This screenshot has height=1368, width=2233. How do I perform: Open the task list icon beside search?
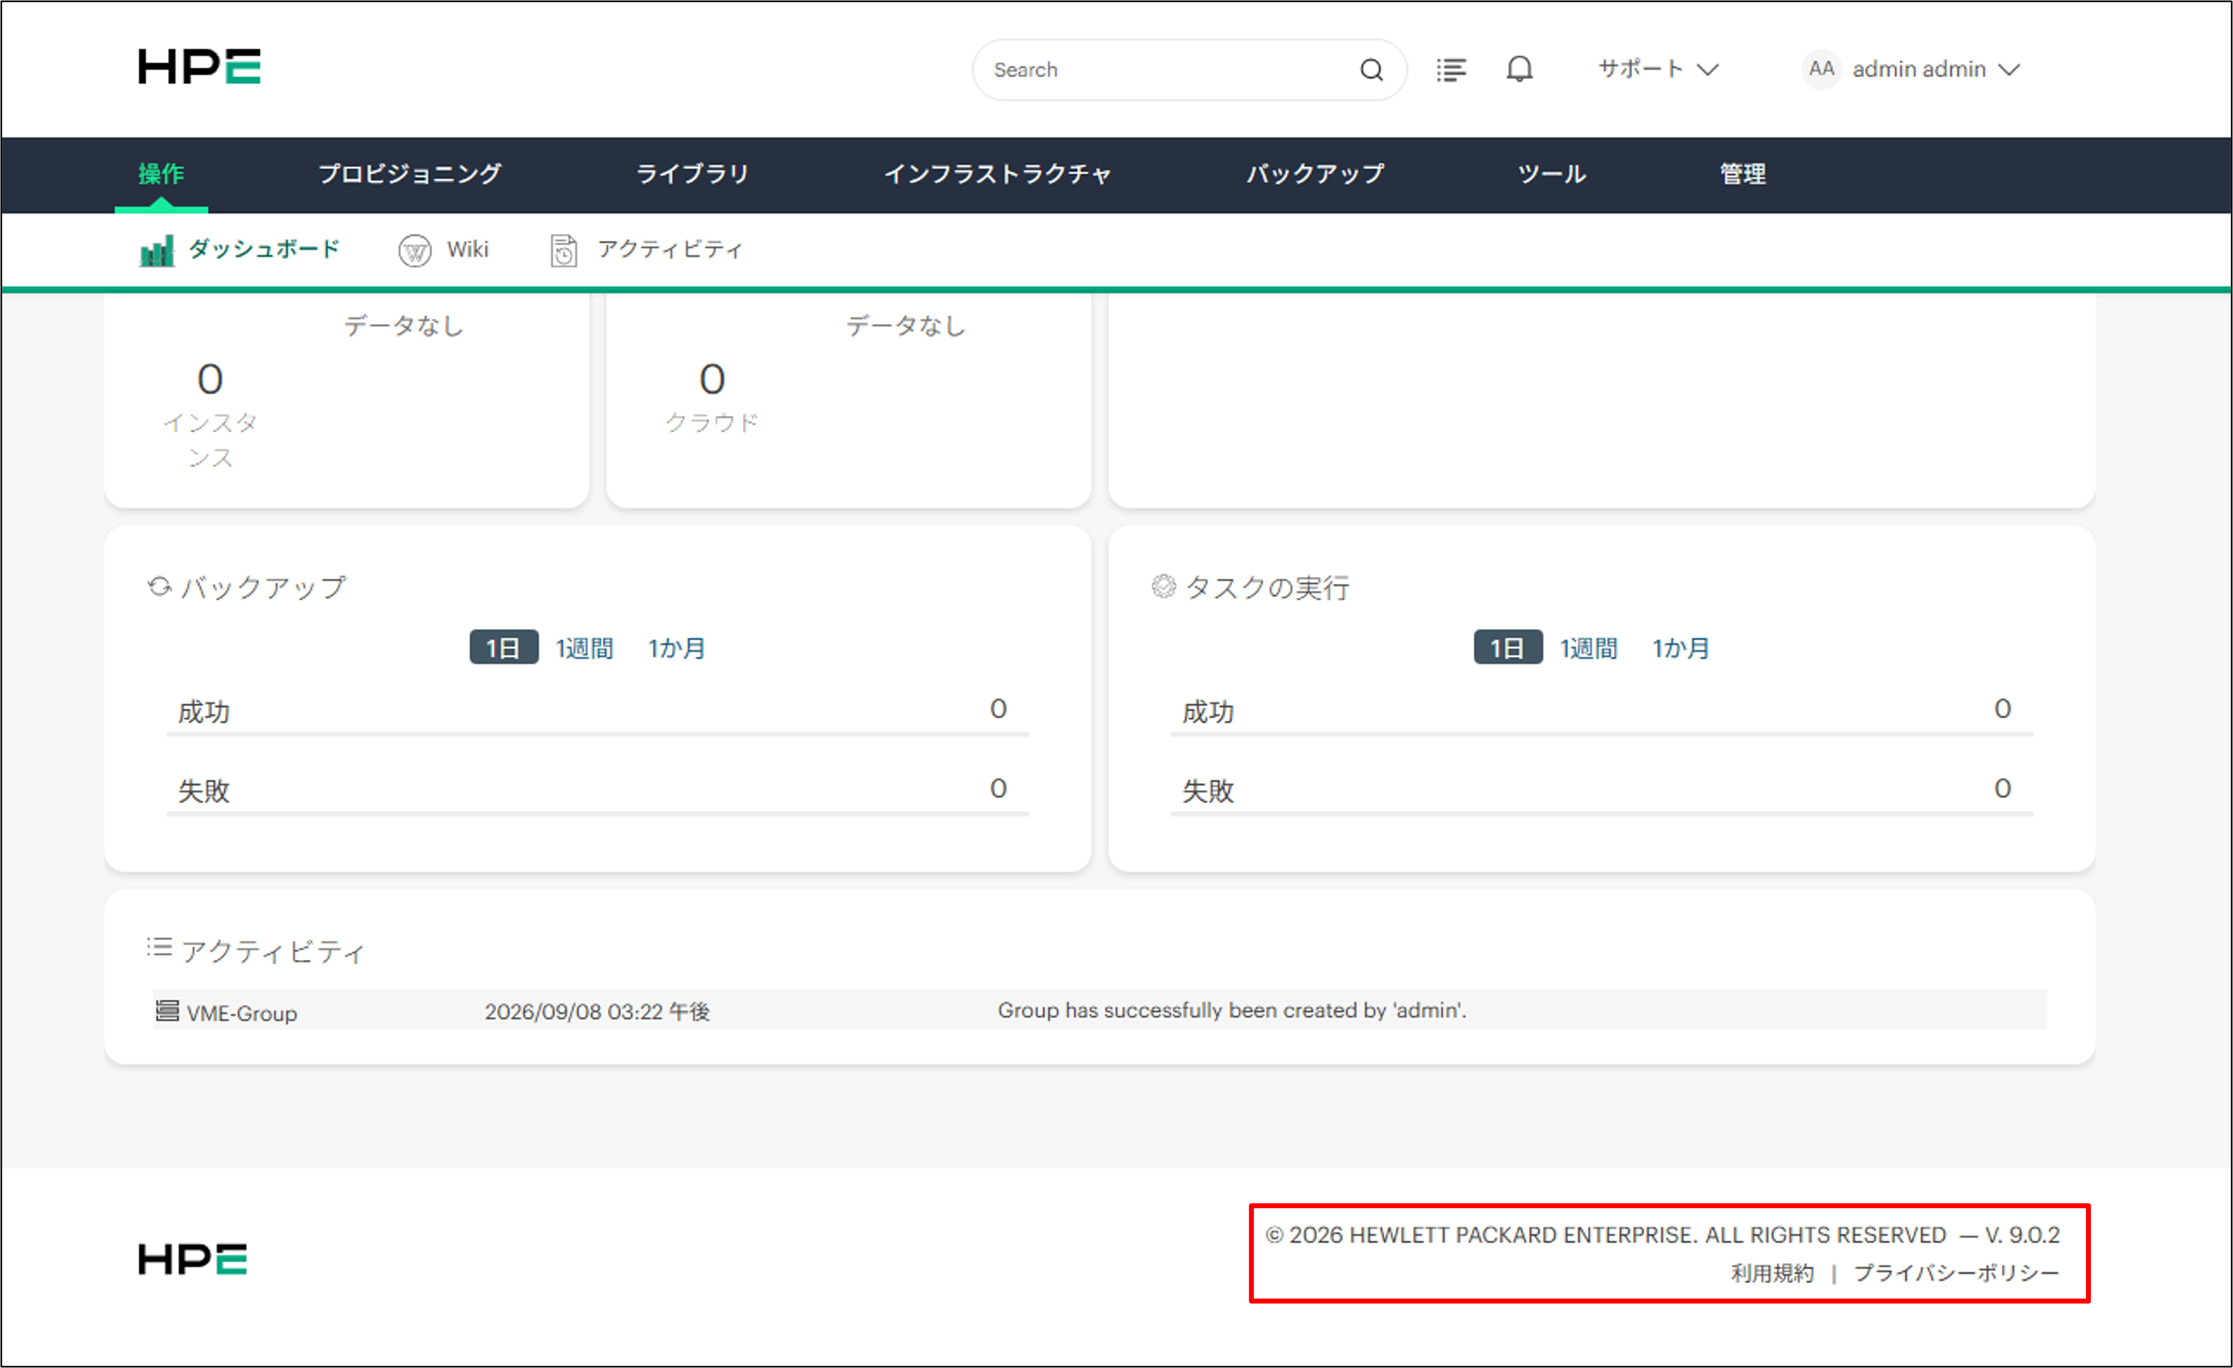pyautogui.click(x=1451, y=70)
